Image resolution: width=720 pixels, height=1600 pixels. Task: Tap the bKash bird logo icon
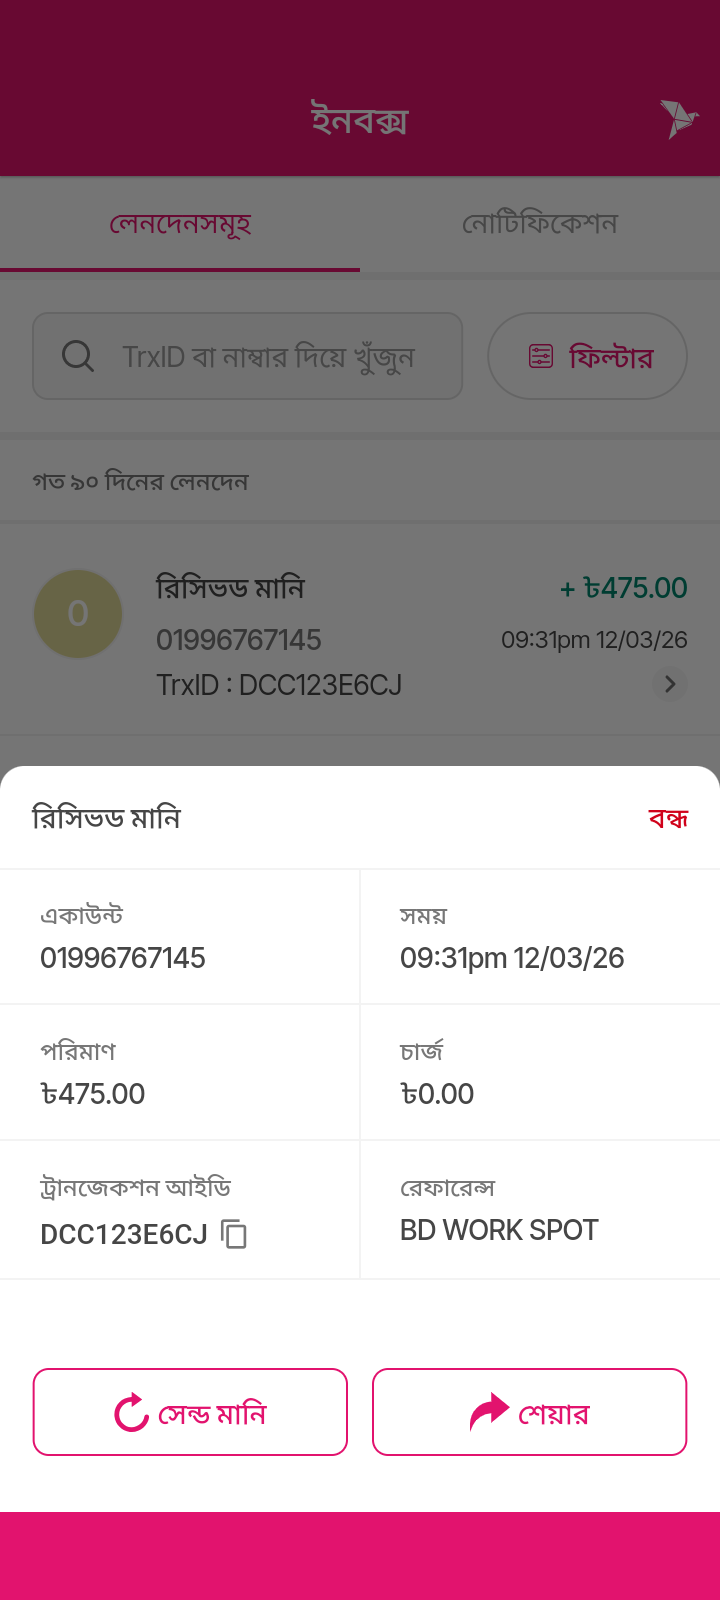(x=678, y=119)
